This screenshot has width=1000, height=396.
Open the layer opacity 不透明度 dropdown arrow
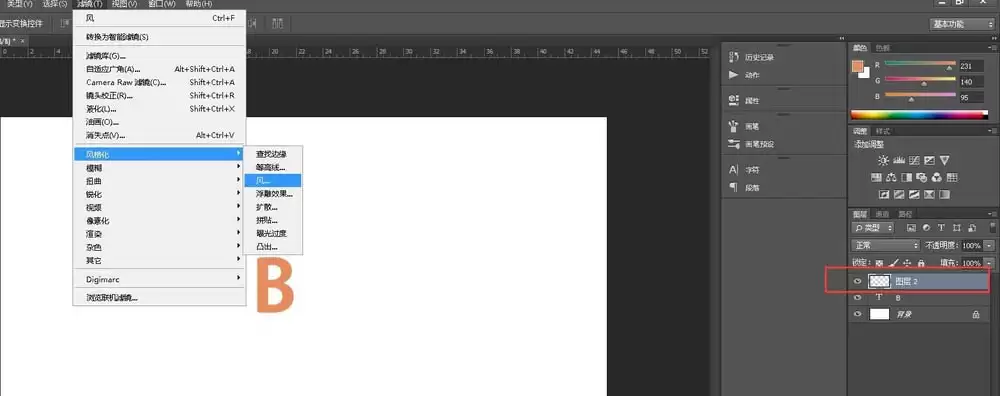tap(989, 246)
